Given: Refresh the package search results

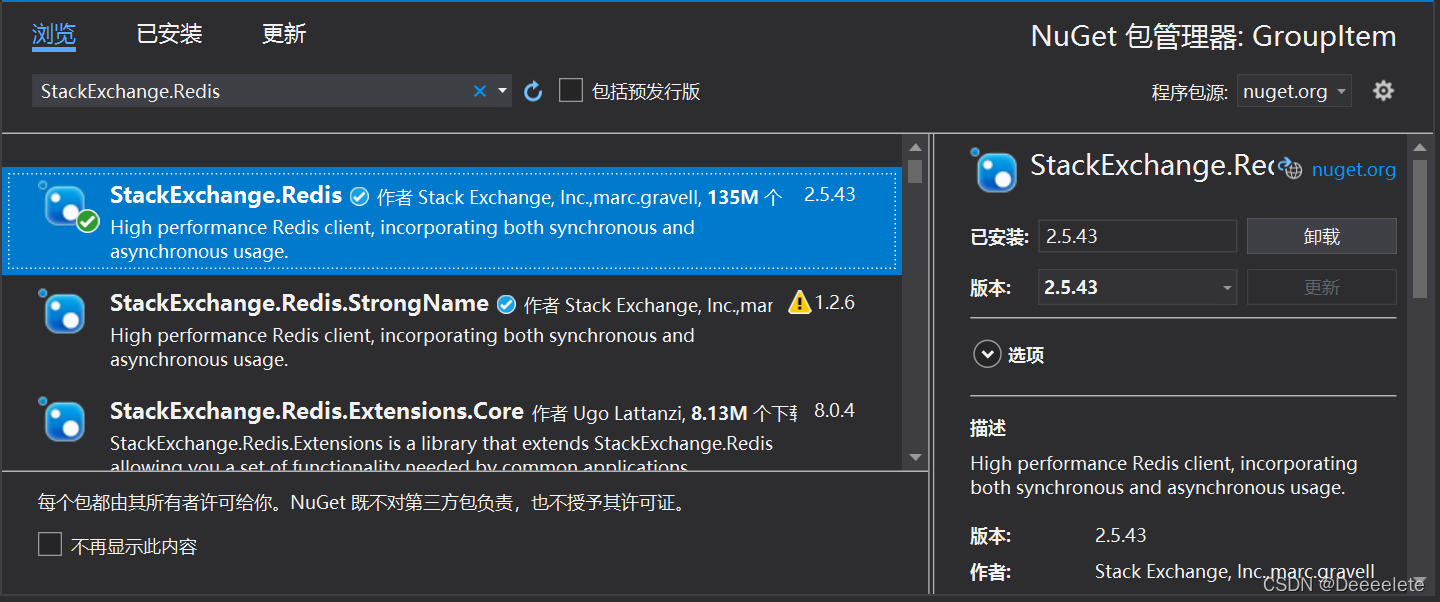Looking at the screenshot, I should tap(533, 91).
